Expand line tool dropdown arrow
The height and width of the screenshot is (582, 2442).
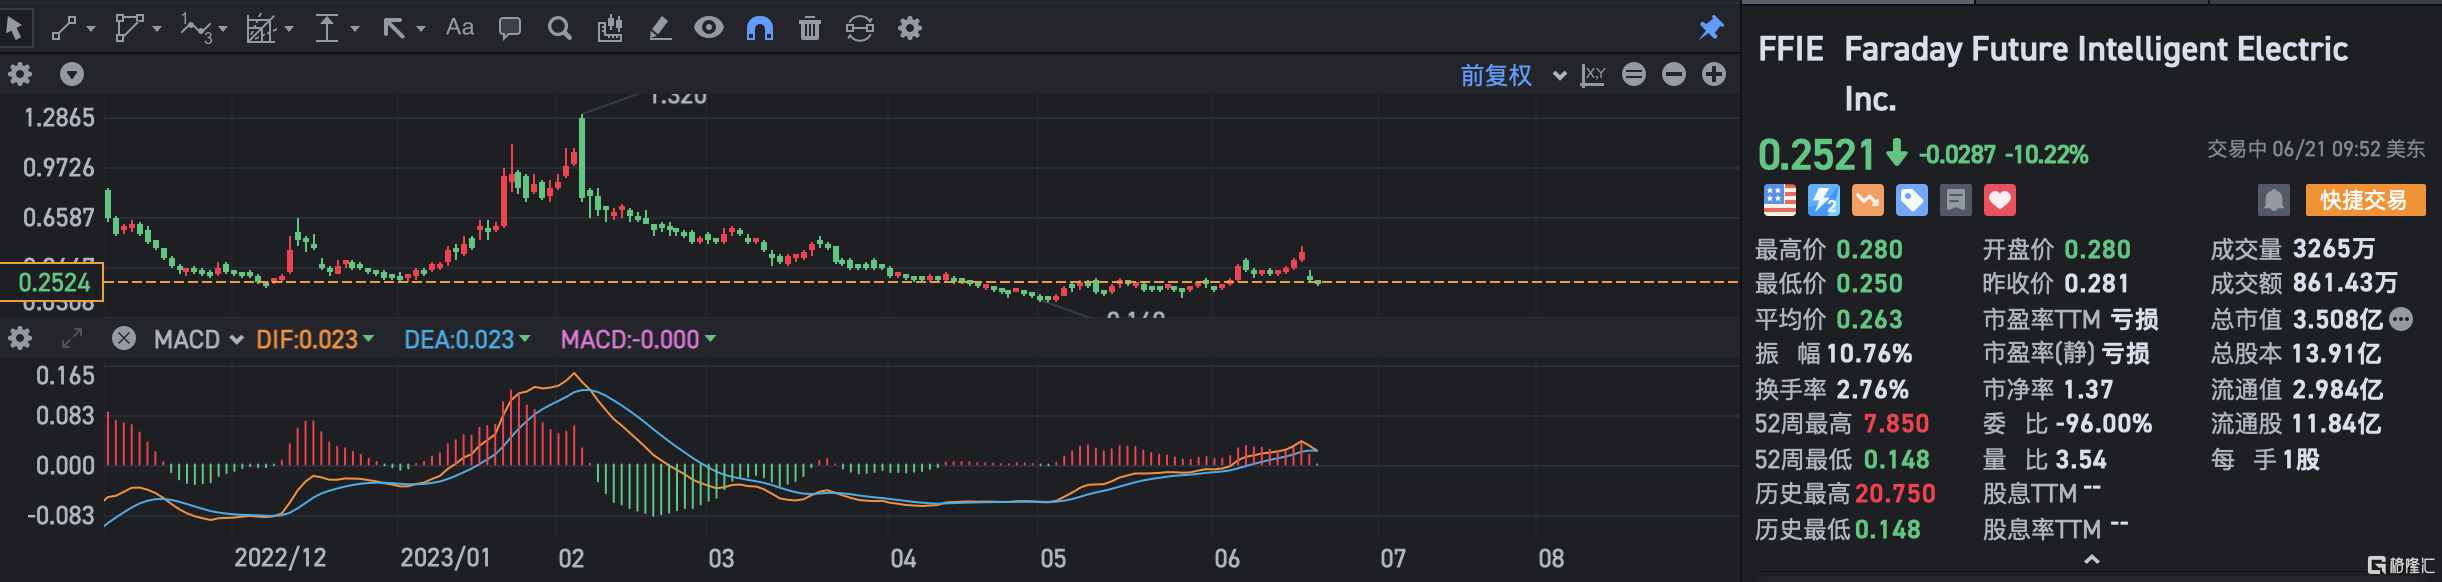click(91, 29)
